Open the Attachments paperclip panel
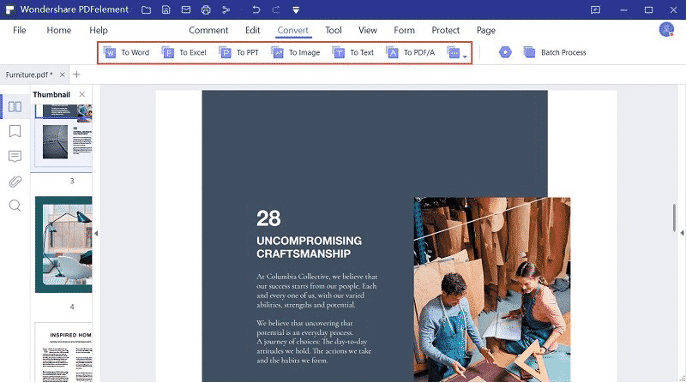Image resolution: width=687 pixels, height=383 pixels. [x=15, y=181]
